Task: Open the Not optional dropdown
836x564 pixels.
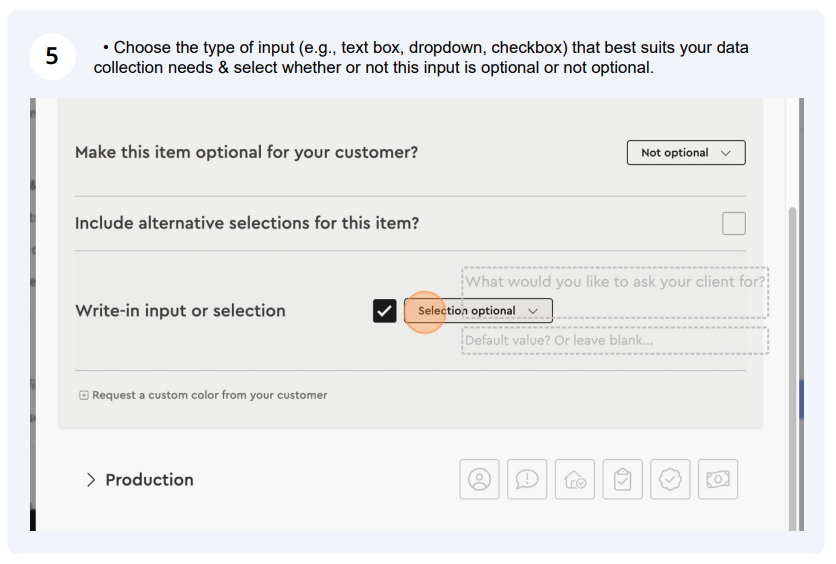Action: coord(686,153)
